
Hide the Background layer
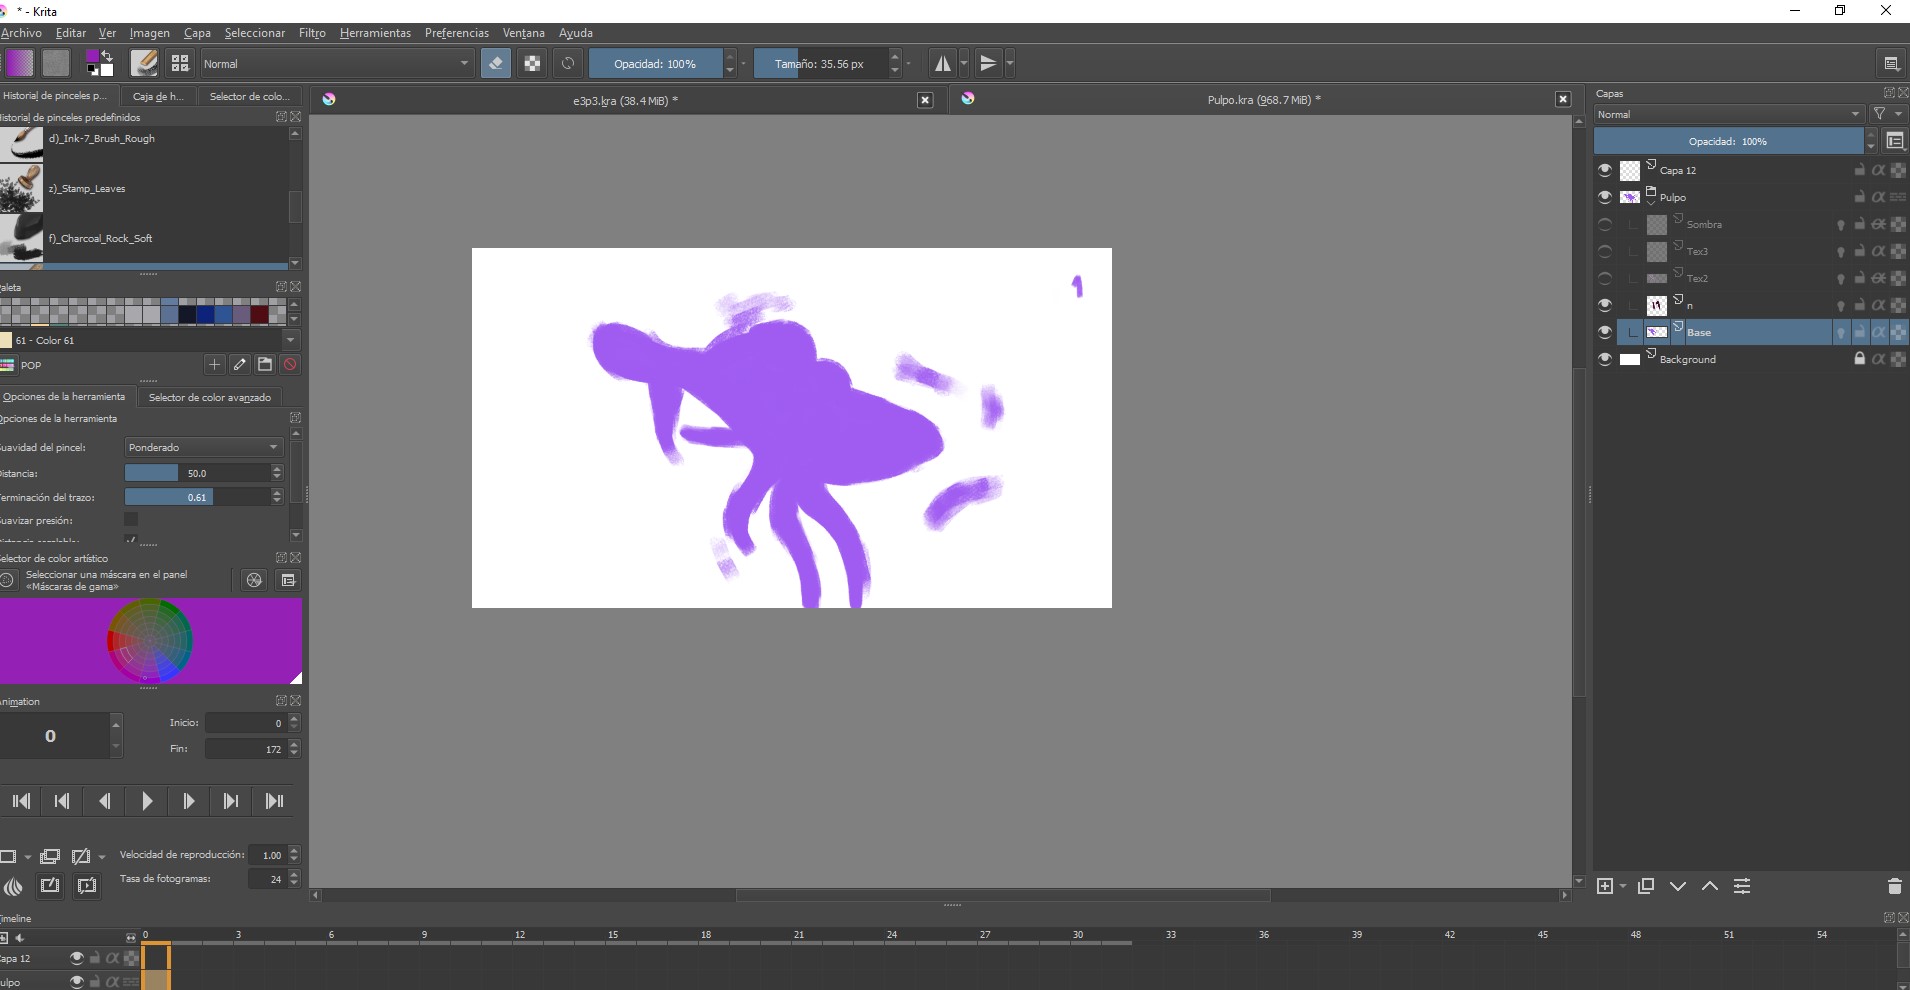(x=1605, y=359)
